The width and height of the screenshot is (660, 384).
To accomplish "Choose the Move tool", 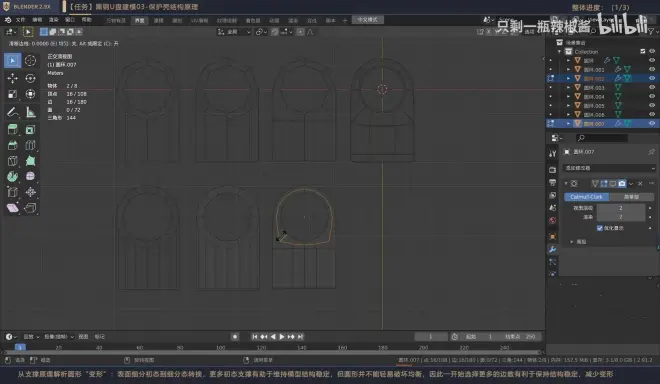I will (x=13, y=78).
